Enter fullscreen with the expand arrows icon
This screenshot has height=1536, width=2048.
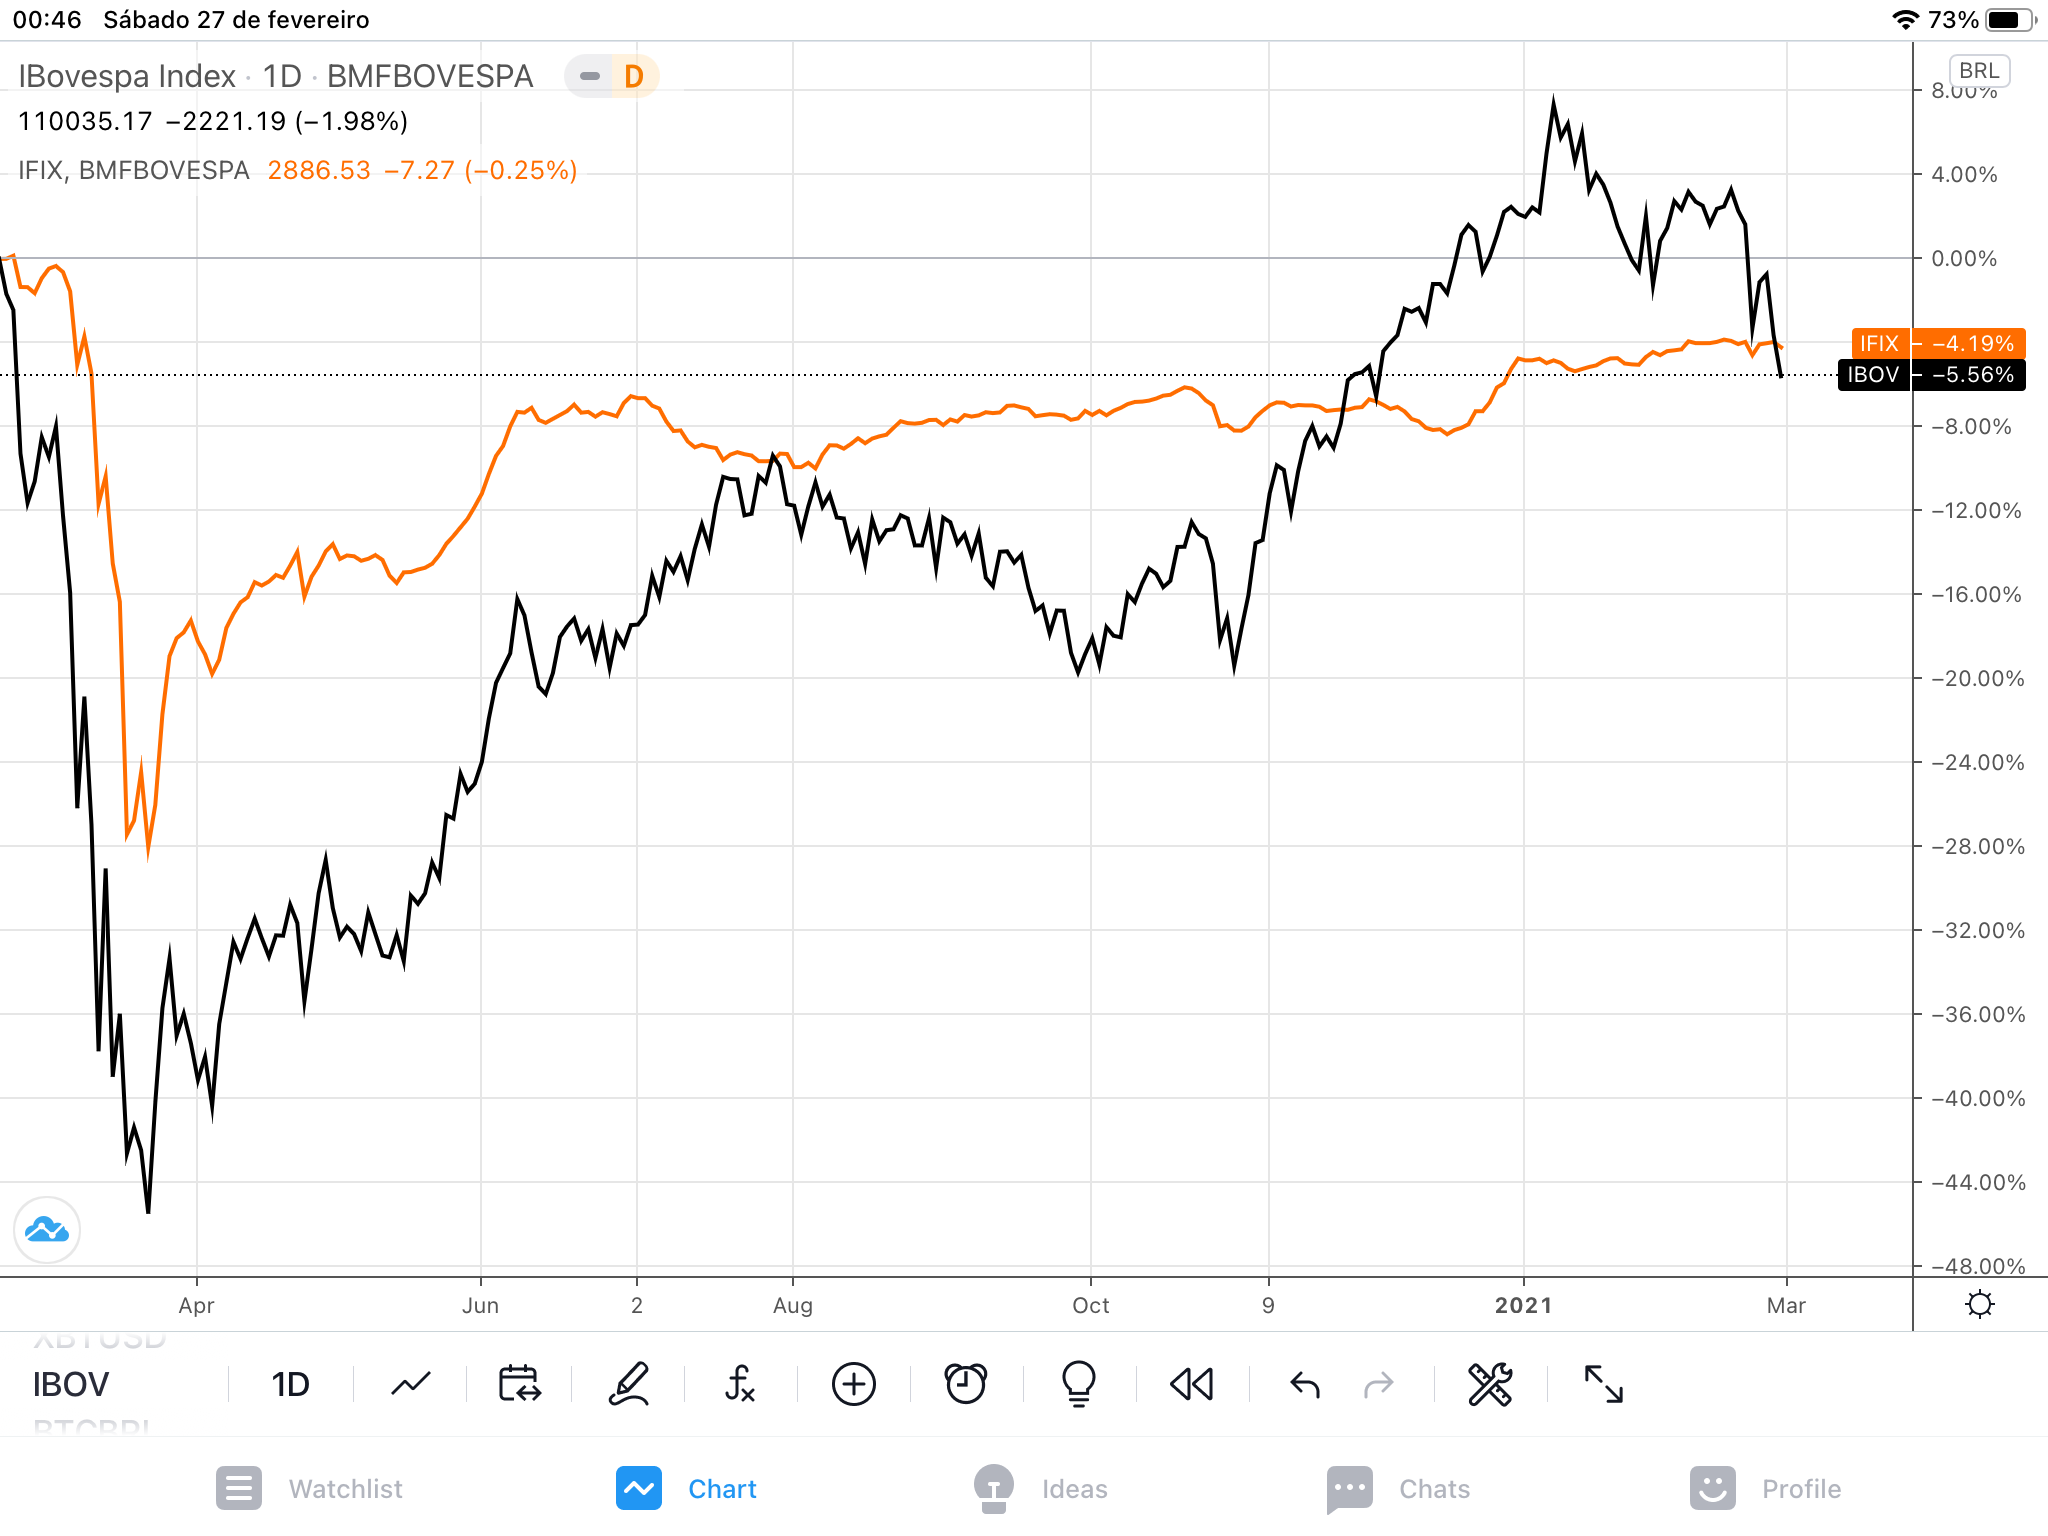pos(1603,1384)
